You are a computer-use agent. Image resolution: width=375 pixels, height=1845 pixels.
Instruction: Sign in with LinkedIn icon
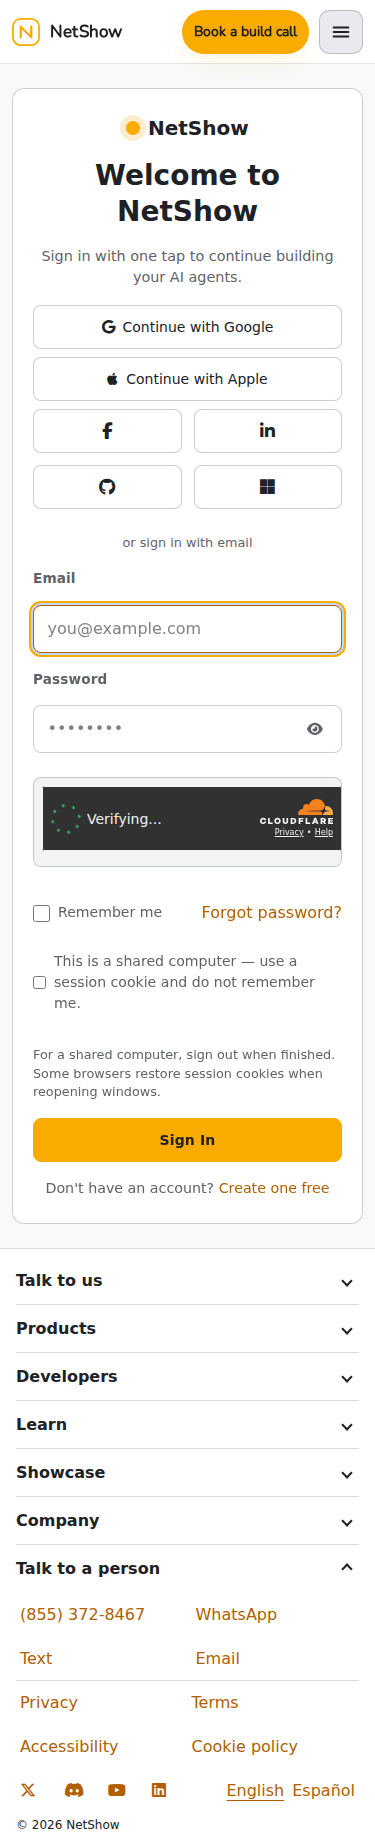coord(268,431)
